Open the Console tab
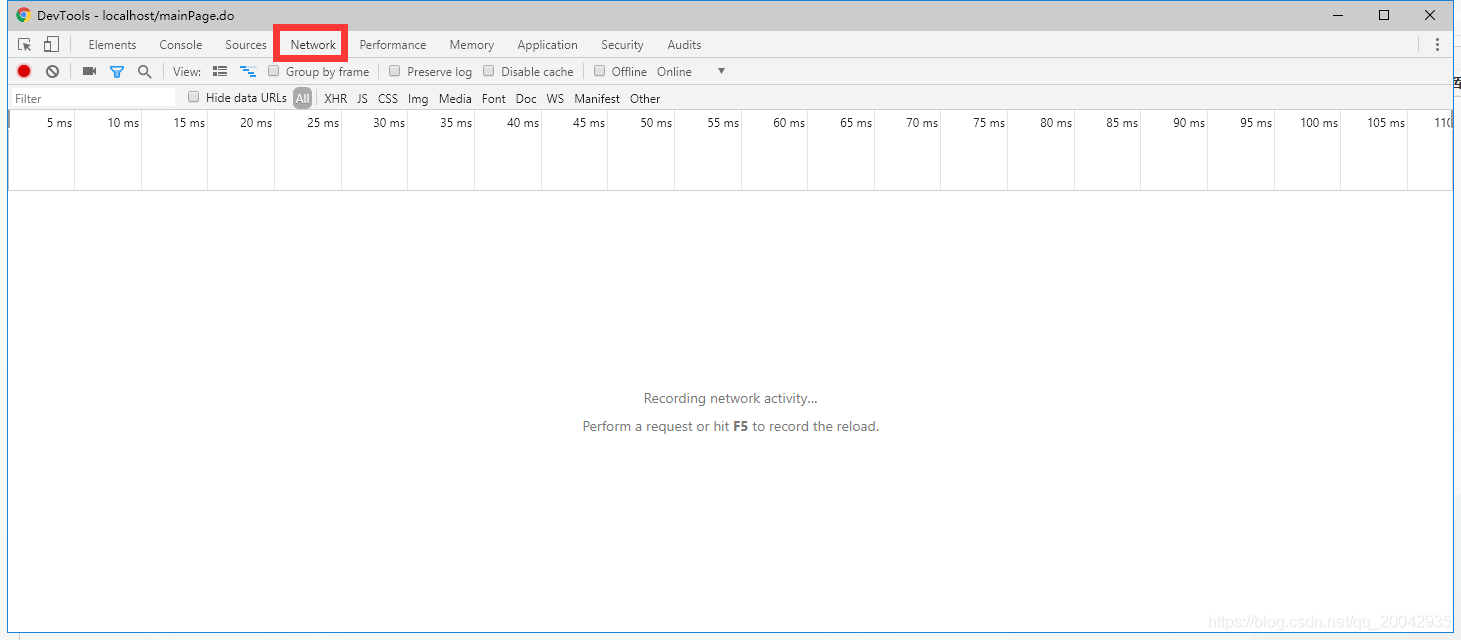The width and height of the screenshot is (1461, 640). click(x=181, y=44)
